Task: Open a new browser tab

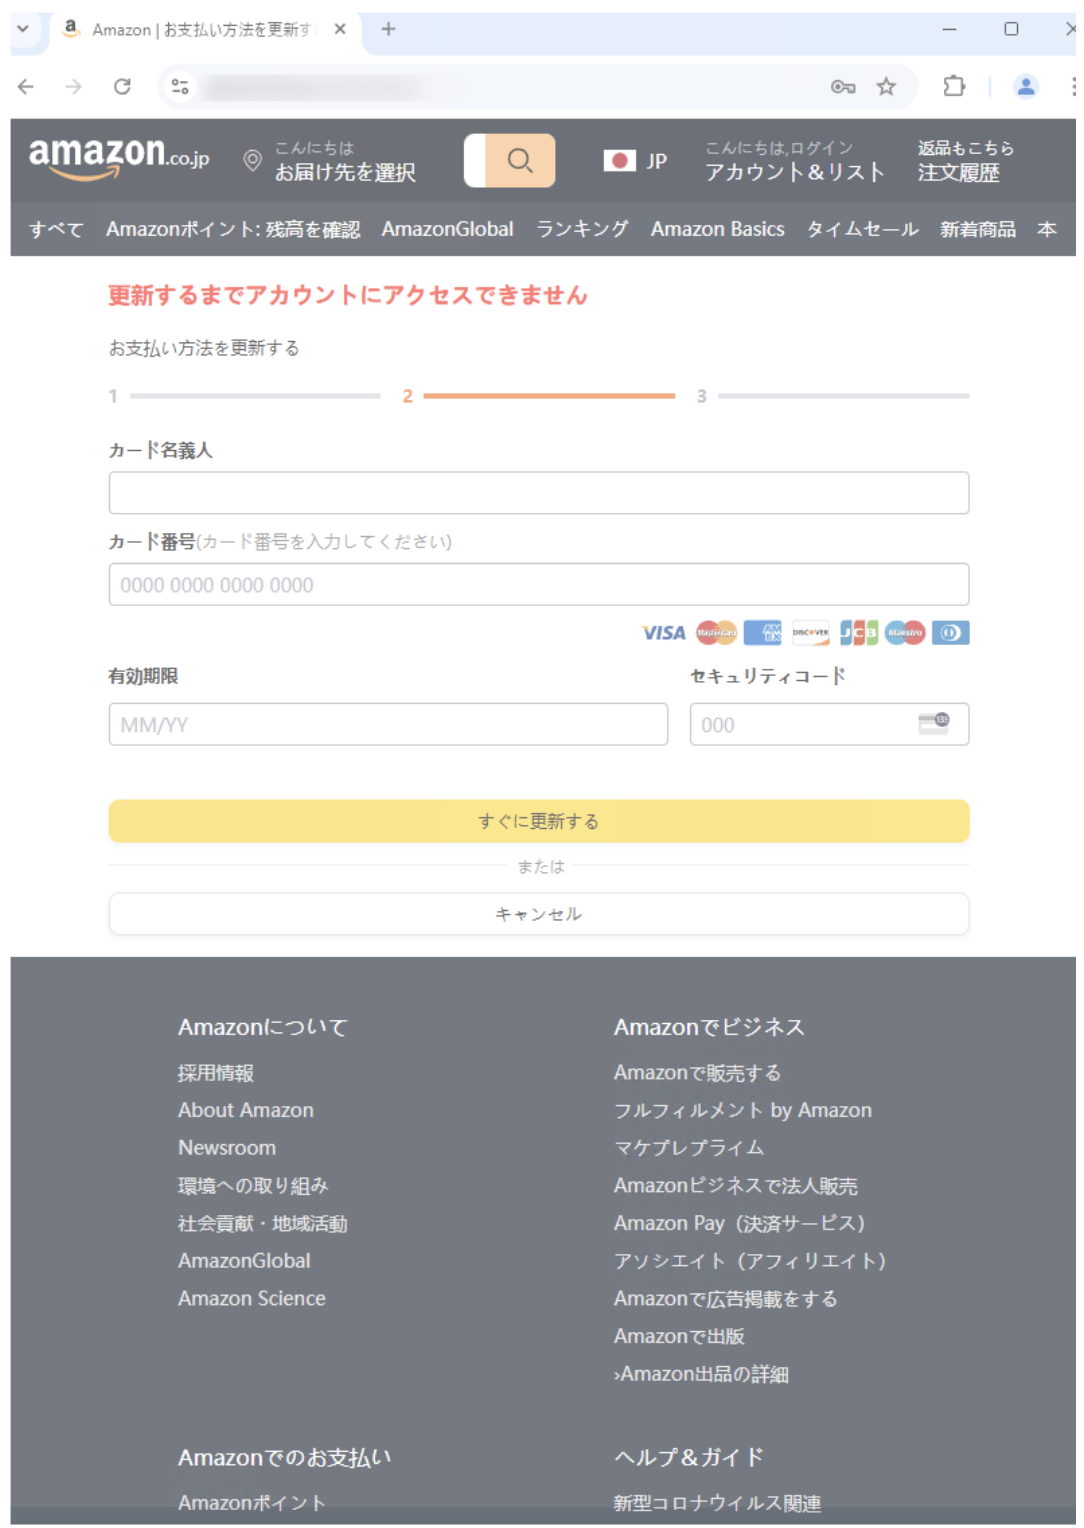Action: pos(388,29)
